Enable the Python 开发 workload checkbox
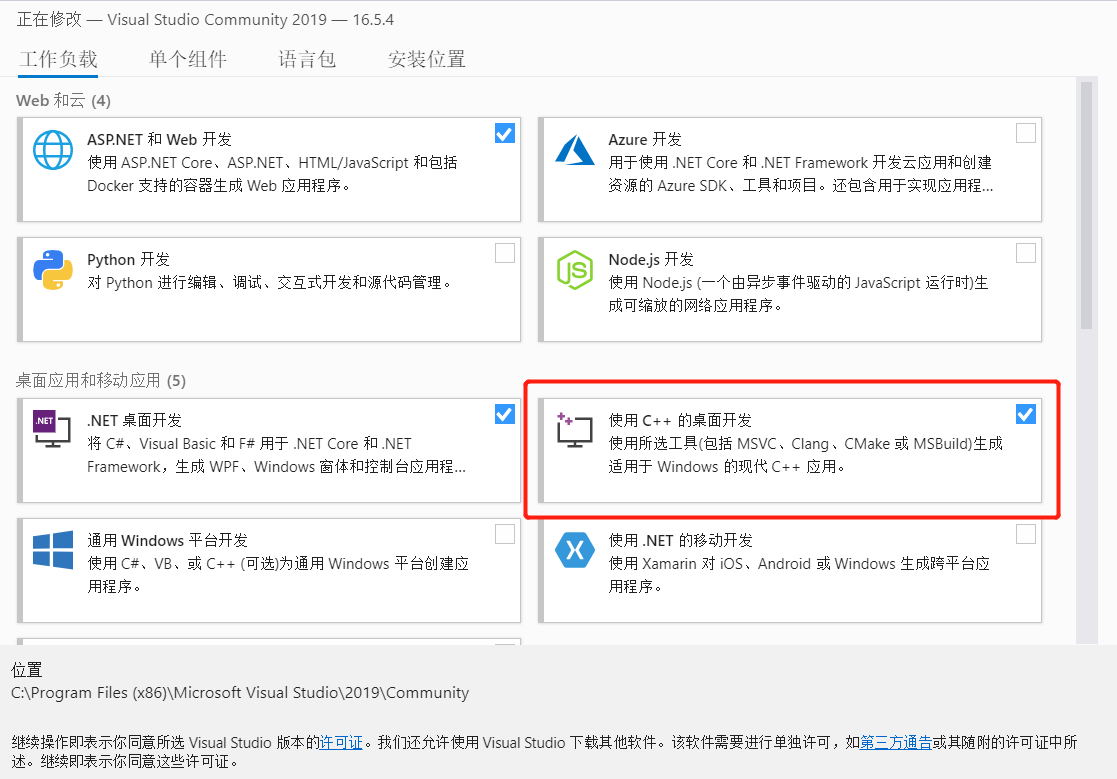Image resolution: width=1117 pixels, height=779 pixels. (504, 253)
